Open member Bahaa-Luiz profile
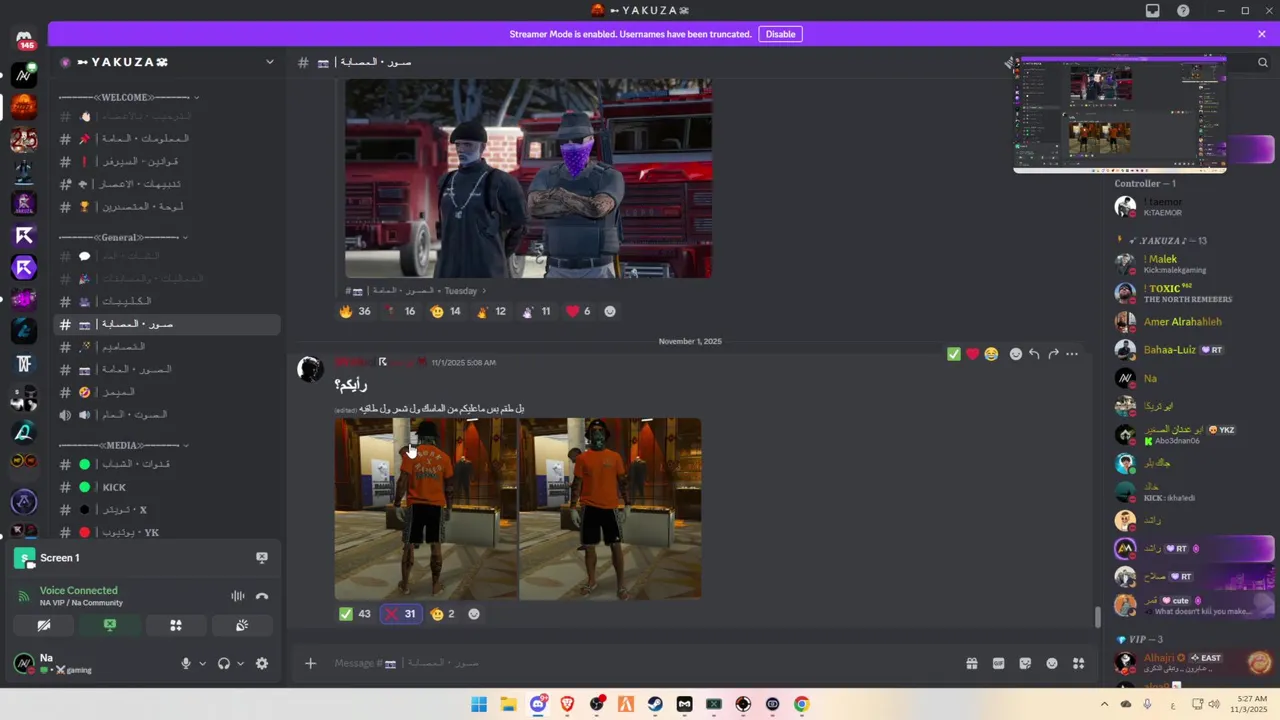This screenshot has width=1280, height=720. coord(1191,350)
